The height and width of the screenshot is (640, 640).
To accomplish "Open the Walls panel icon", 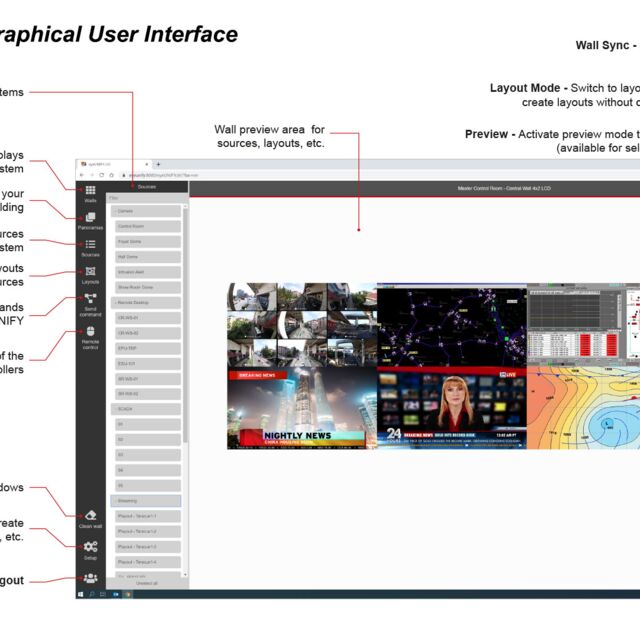I will pyautogui.click(x=90, y=191).
